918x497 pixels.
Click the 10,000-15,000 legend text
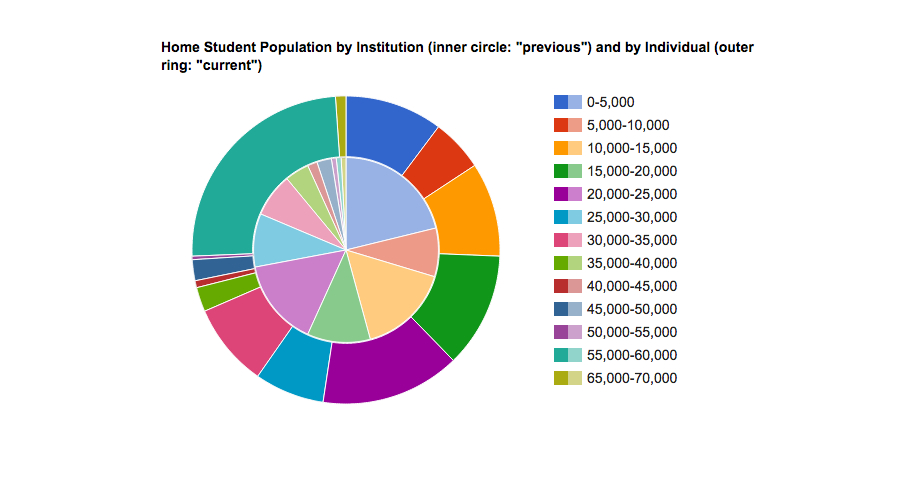(x=631, y=148)
